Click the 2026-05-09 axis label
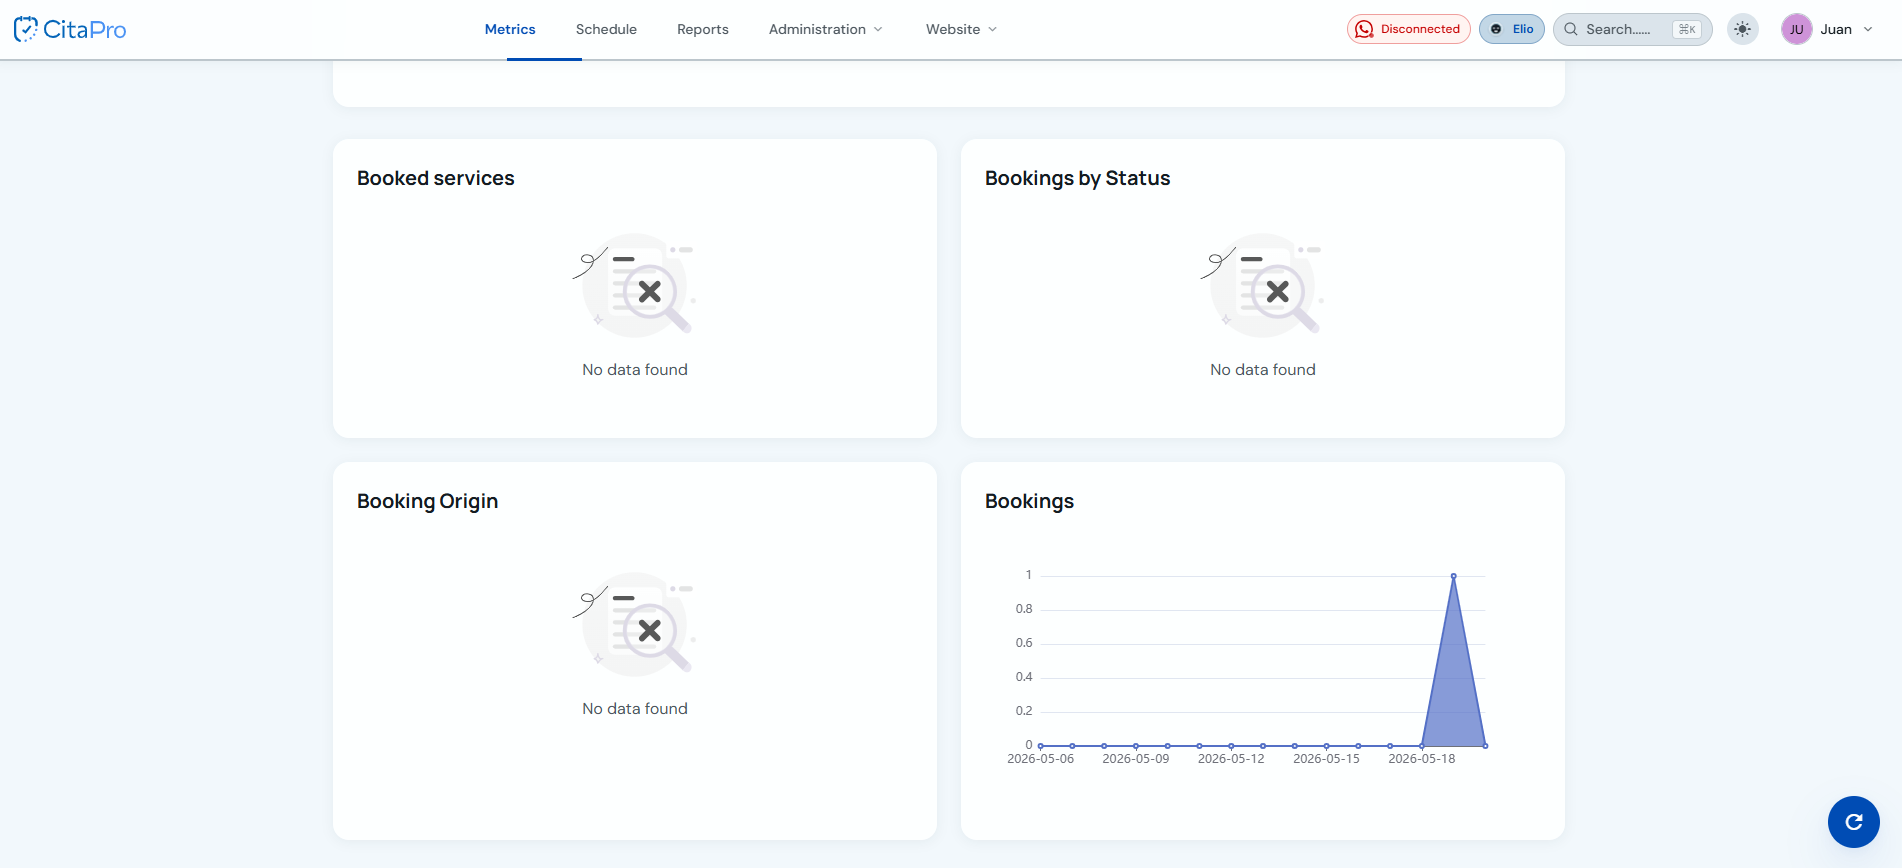The image size is (1902, 868). [x=1135, y=759]
